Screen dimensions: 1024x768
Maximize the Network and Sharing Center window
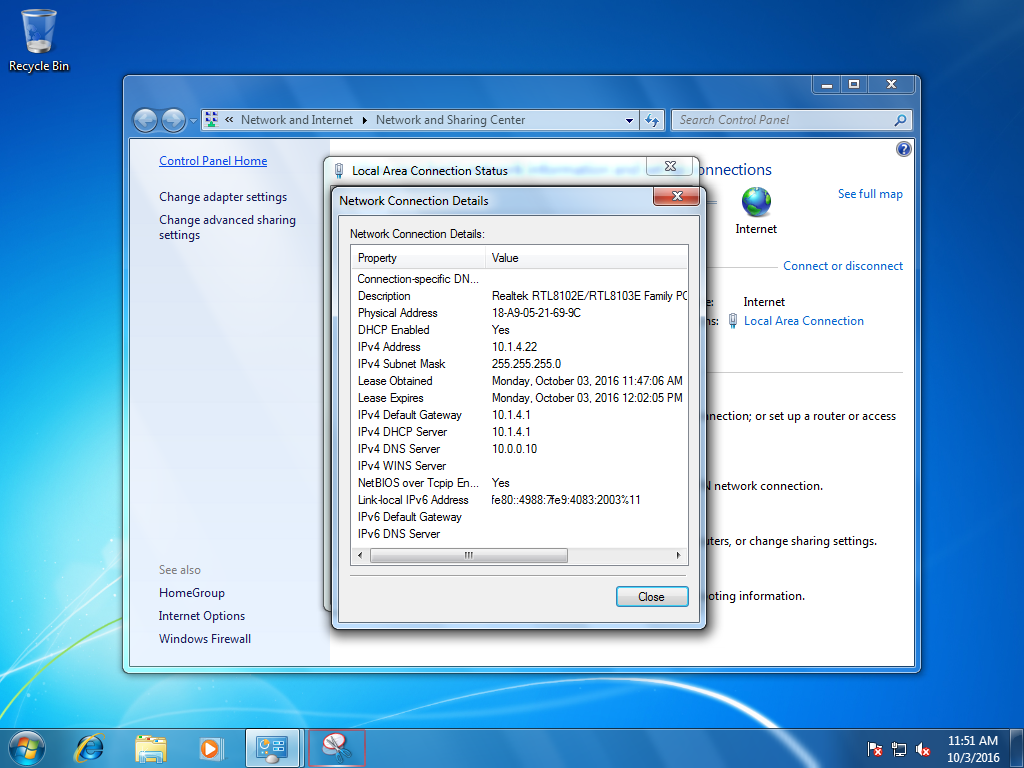854,84
